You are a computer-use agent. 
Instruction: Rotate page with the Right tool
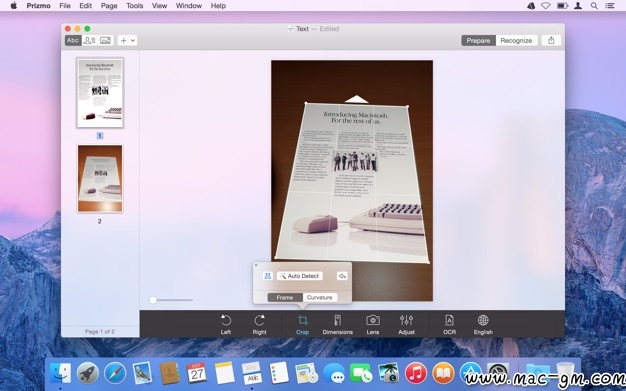point(259,324)
